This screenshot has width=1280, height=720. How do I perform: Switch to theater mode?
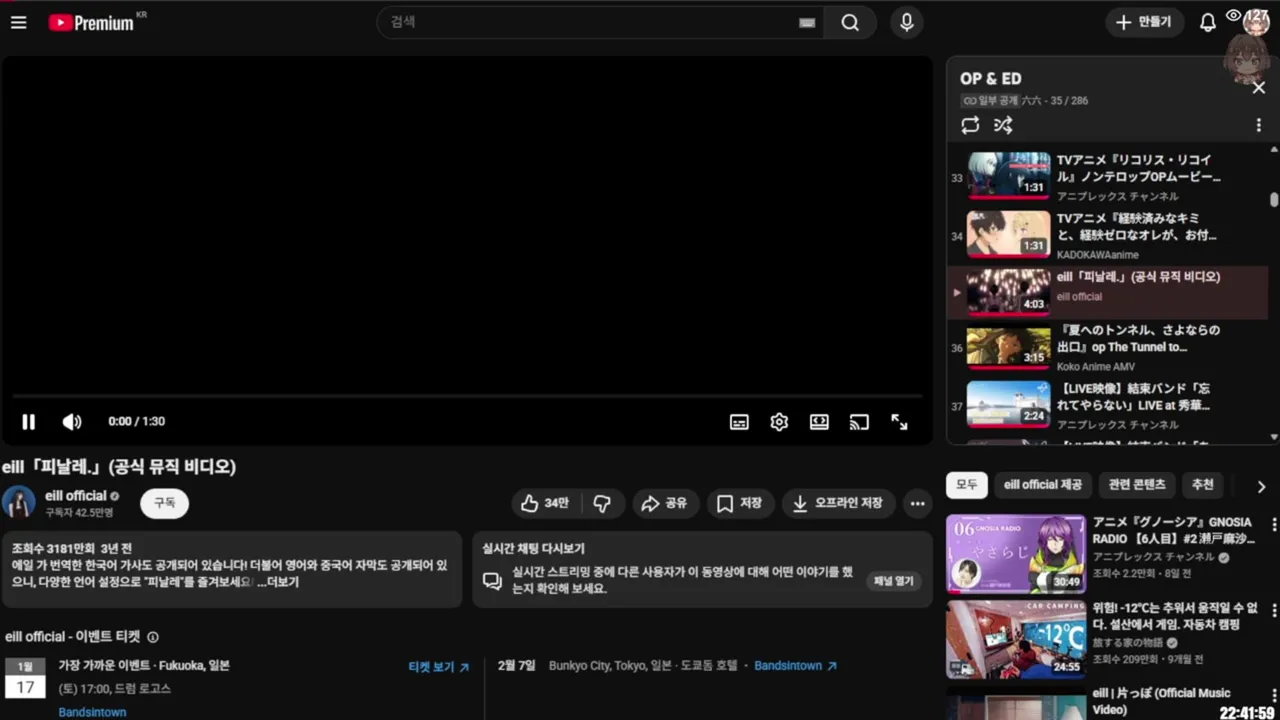click(819, 422)
